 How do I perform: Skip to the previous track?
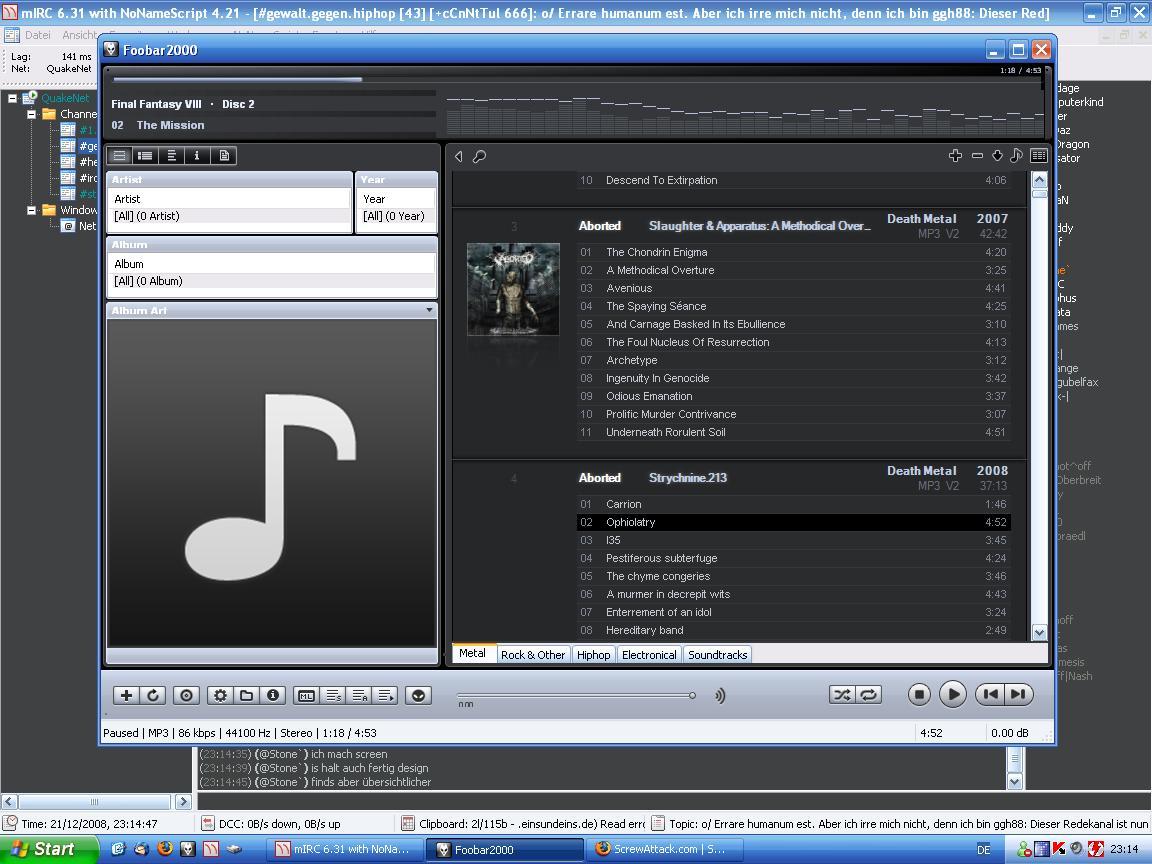click(990, 694)
